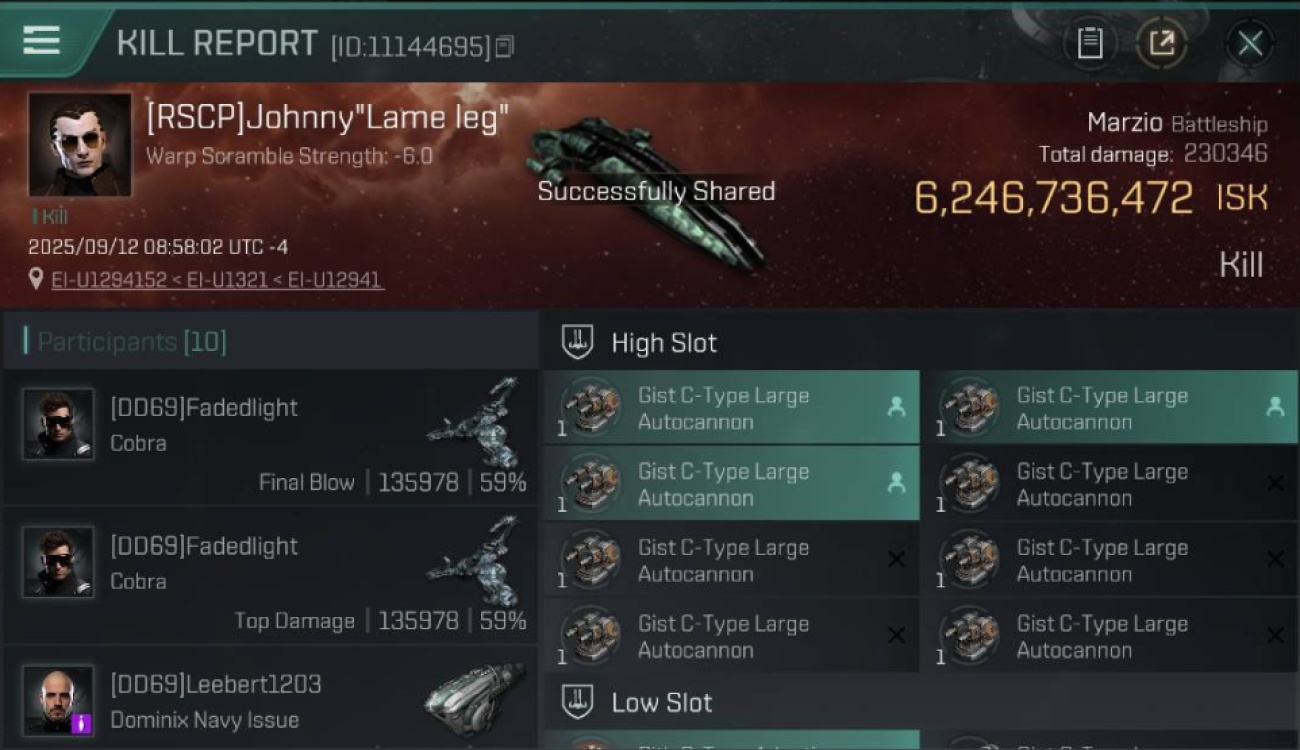Copy the kill report ID
The height and width of the screenshot is (750, 1300).
tap(505, 46)
